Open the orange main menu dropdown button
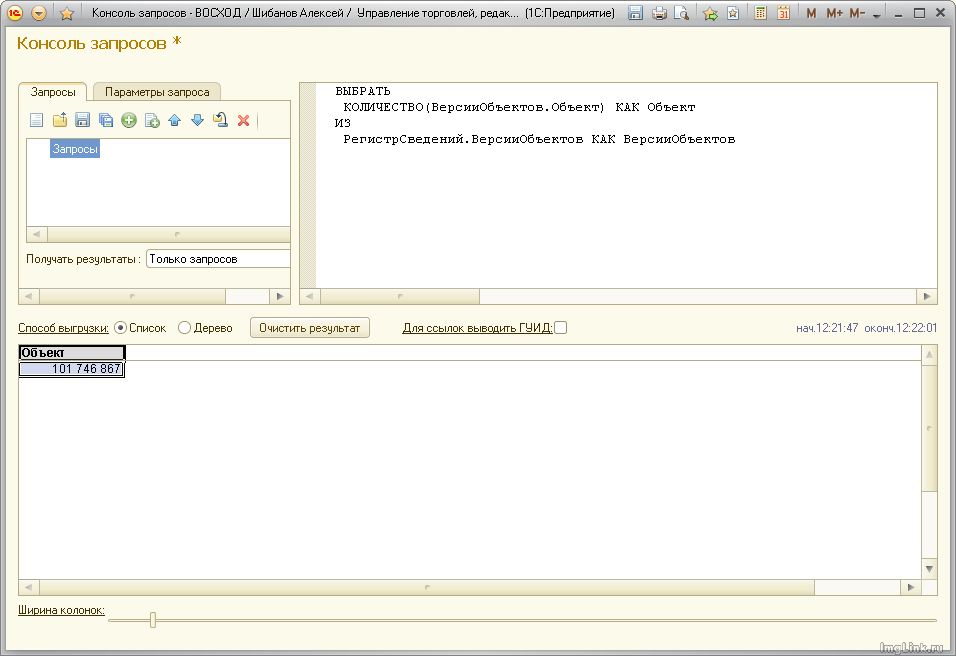 (x=38, y=13)
